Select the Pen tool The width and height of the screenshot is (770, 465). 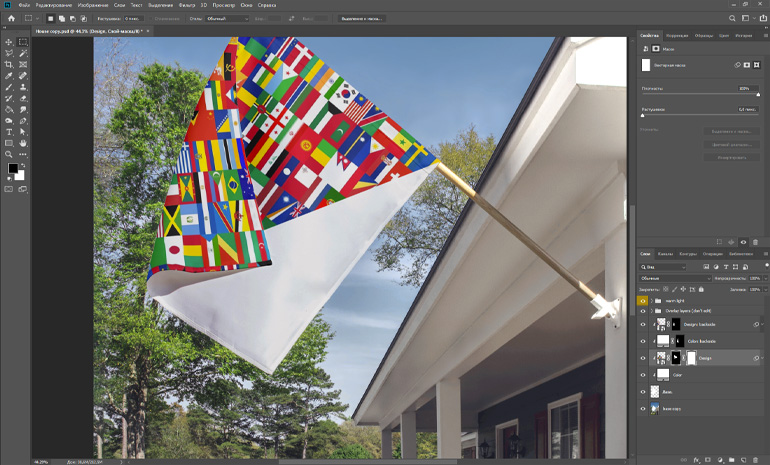pyautogui.click(x=23, y=121)
